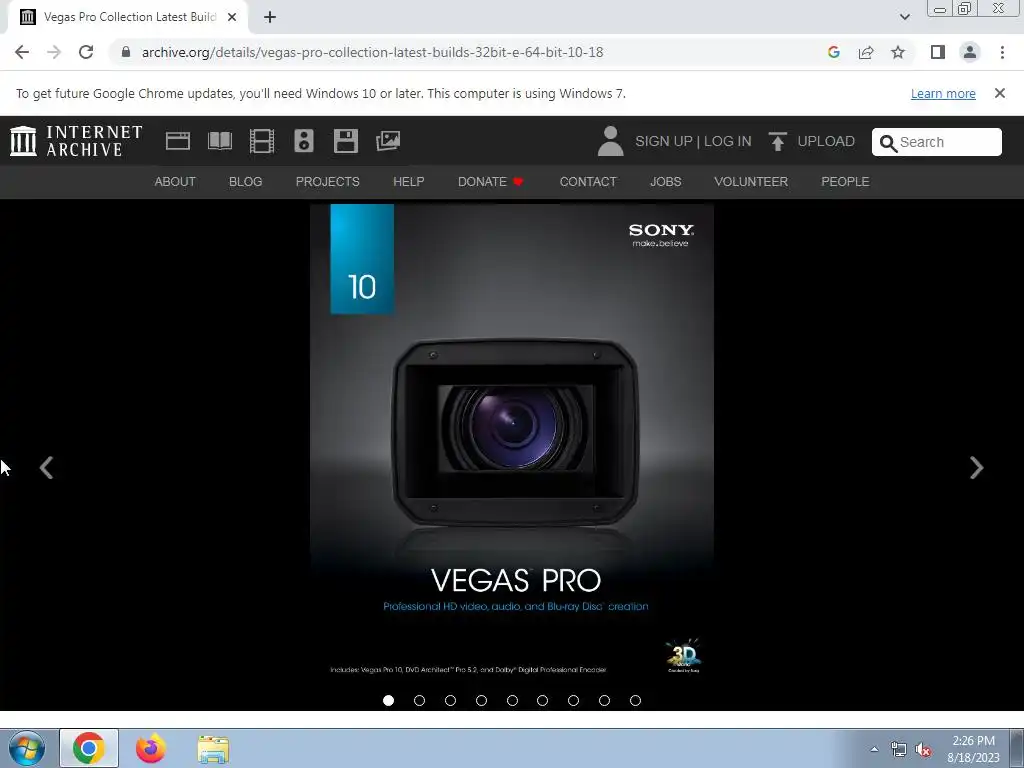Select the third carousel dot
1024x768 pixels.
451,701
